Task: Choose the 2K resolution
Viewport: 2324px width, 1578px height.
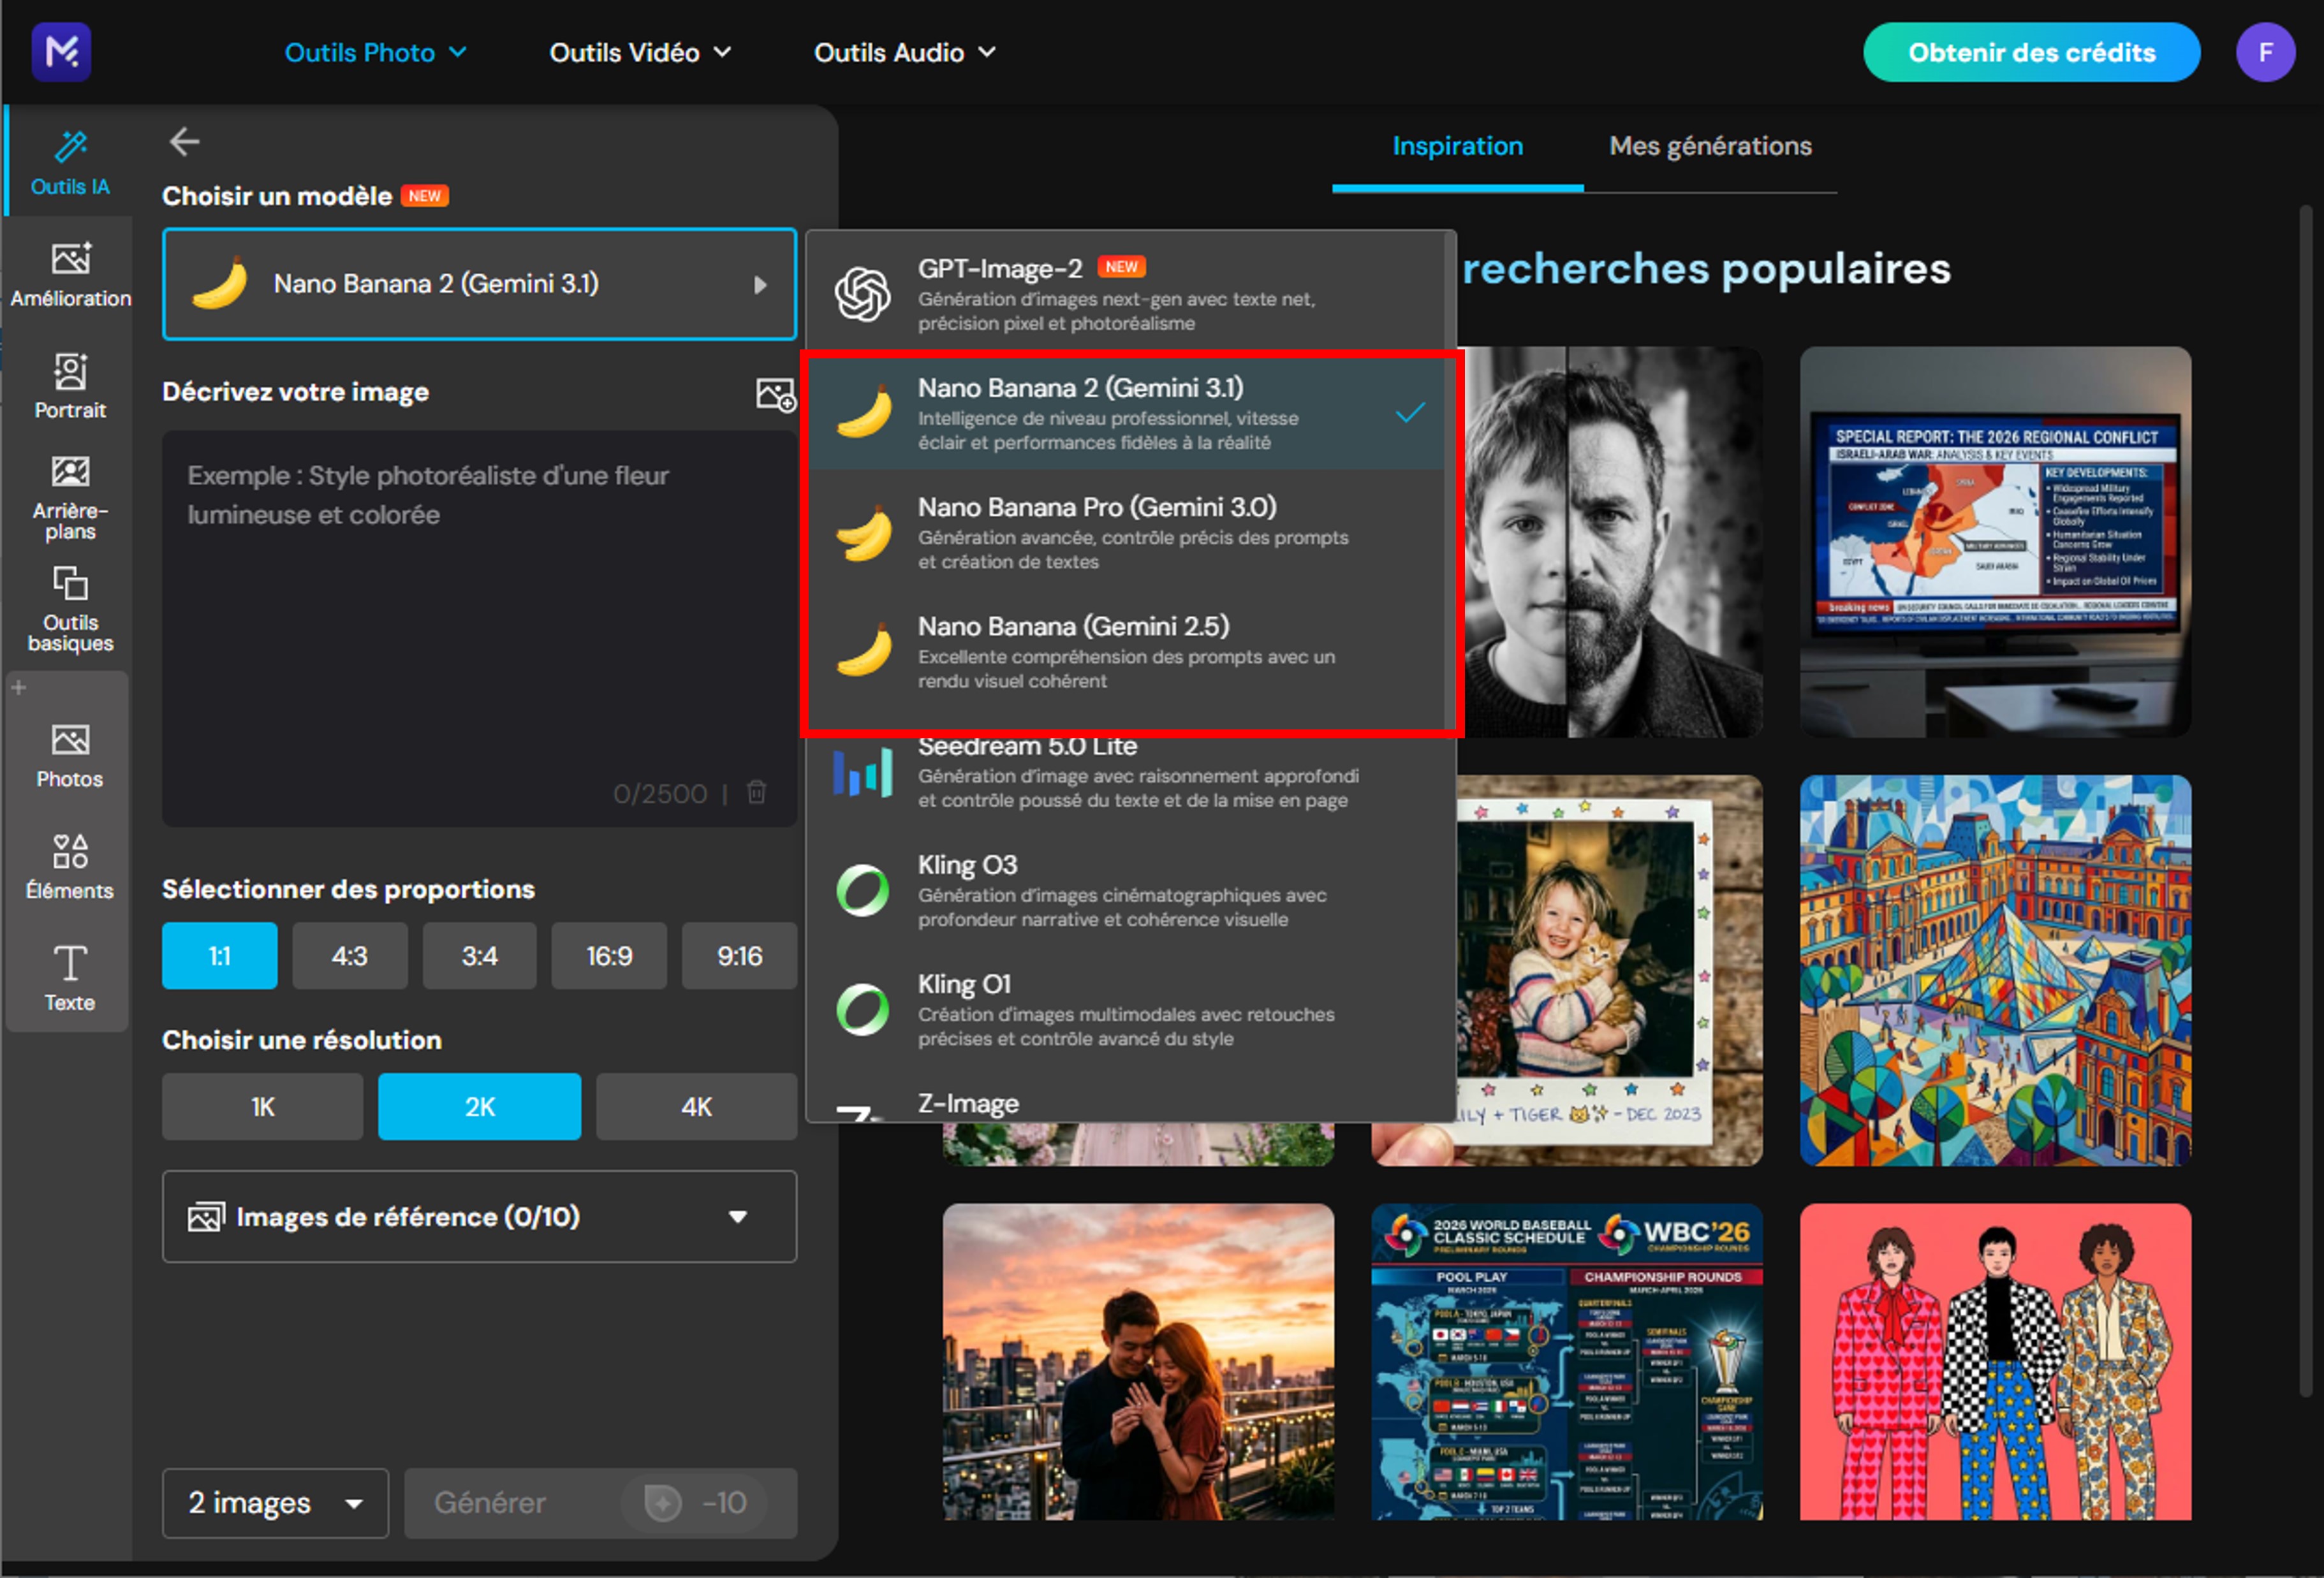Action: (x=479, y=1106)
